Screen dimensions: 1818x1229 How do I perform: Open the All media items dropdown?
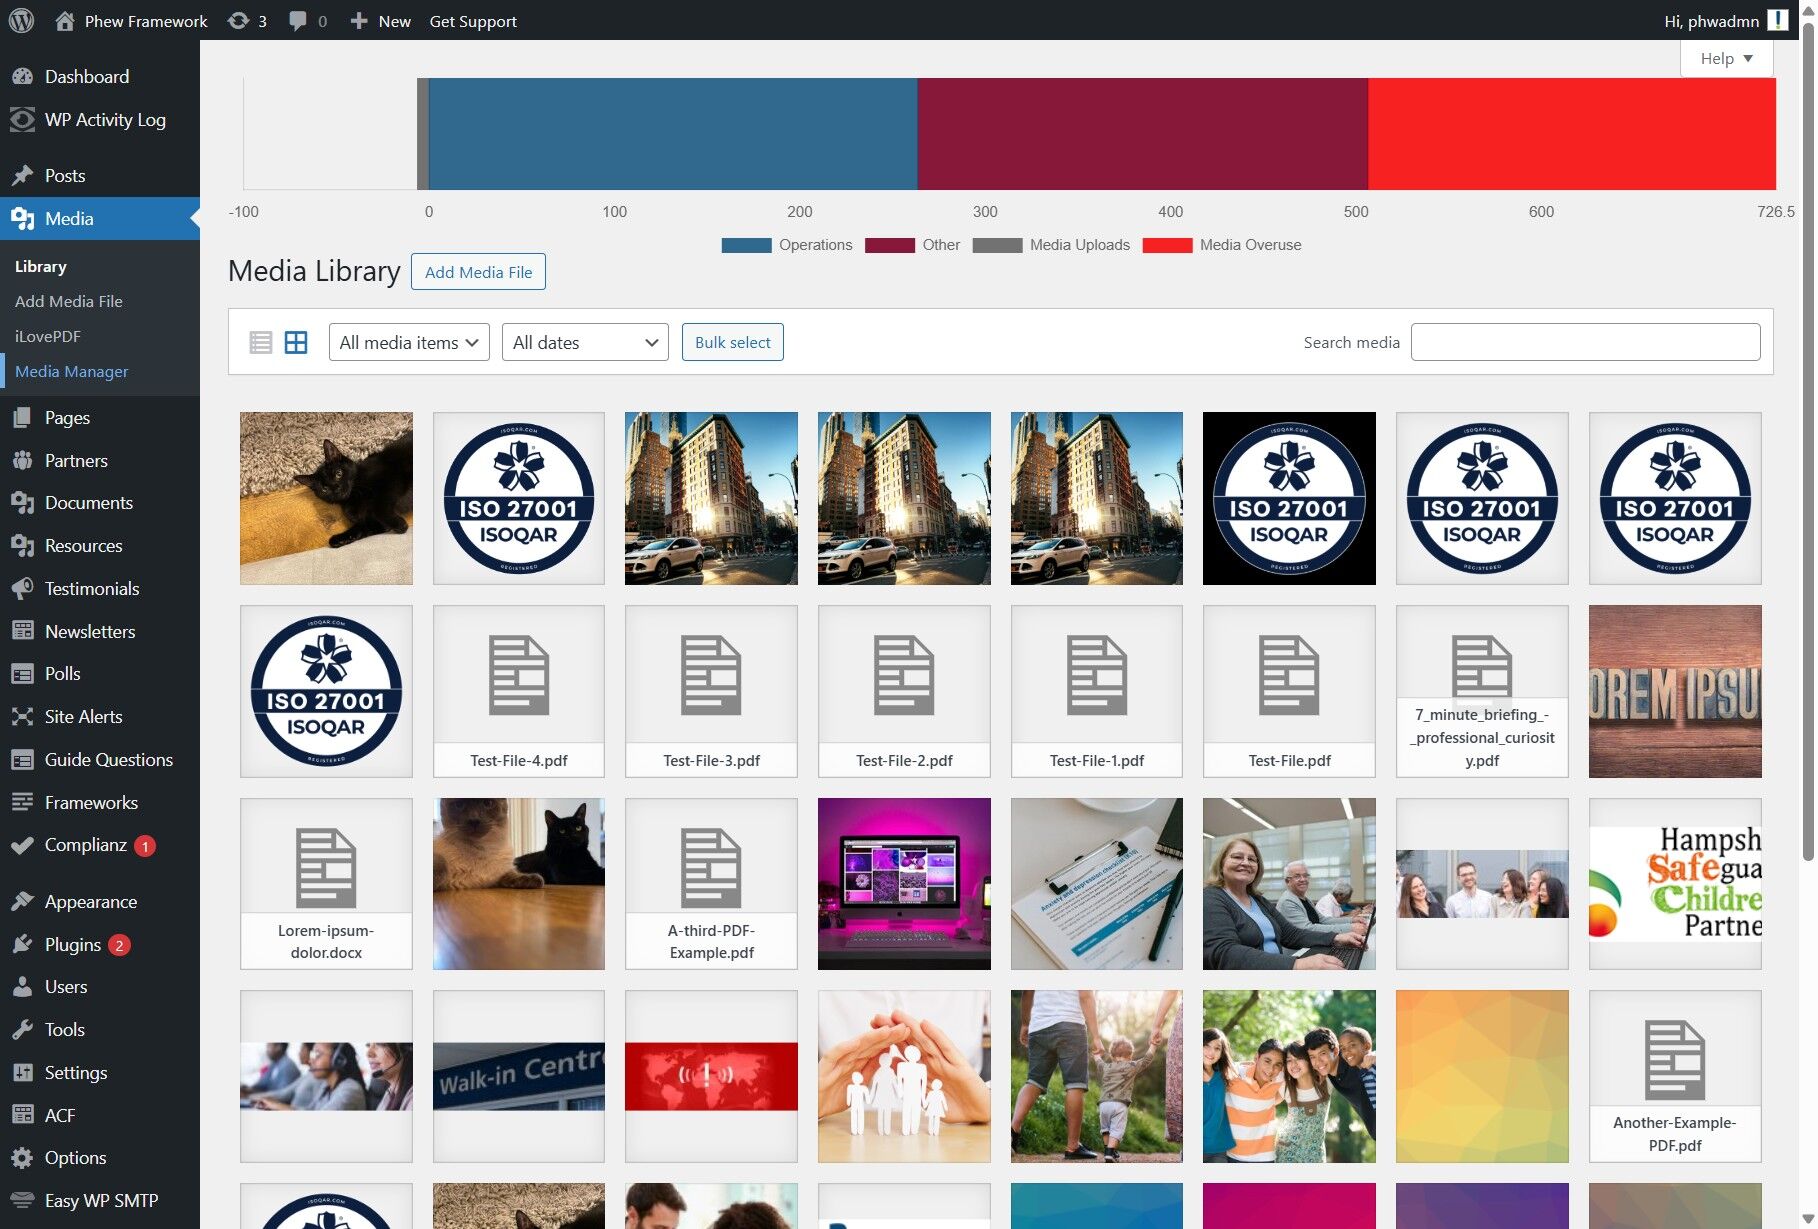[409, 343]
